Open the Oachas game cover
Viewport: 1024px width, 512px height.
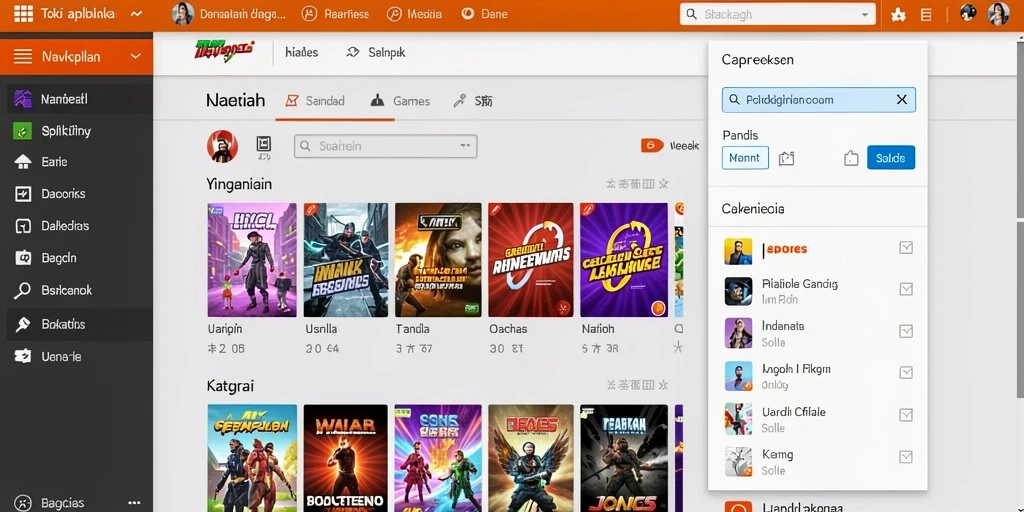click(x=531, y=260)
